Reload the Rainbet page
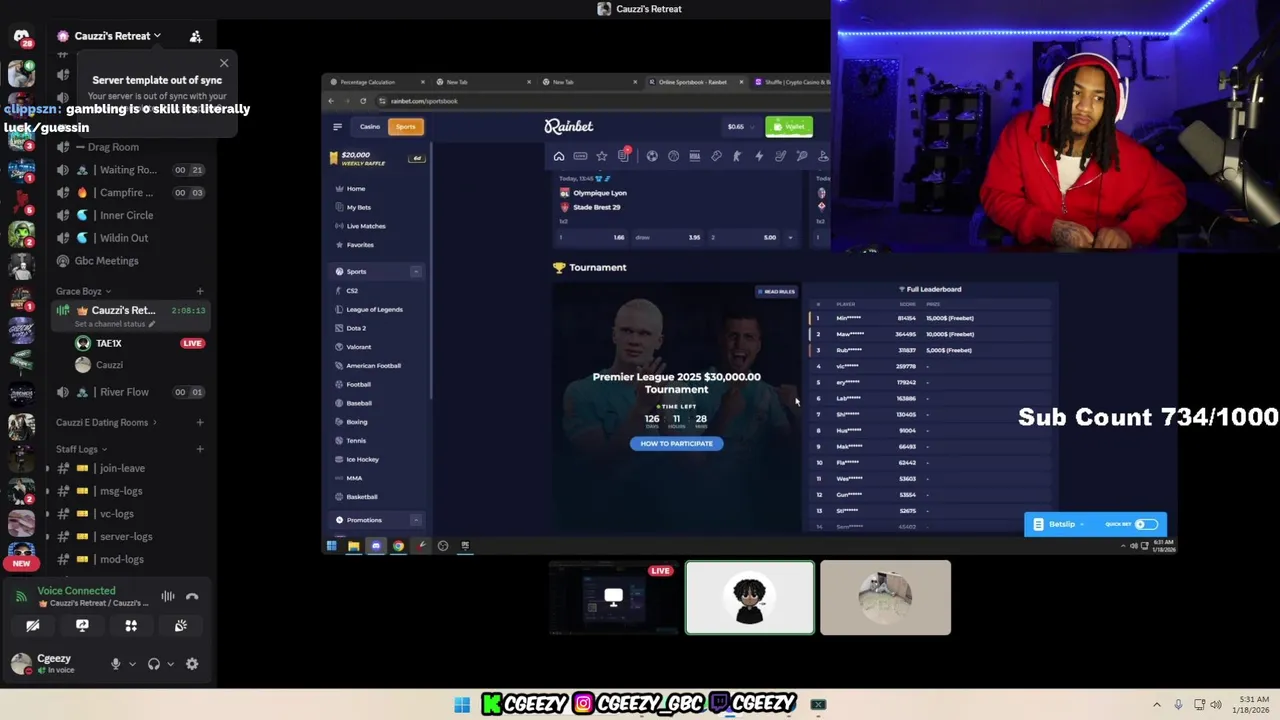 [x=363, y=101]
